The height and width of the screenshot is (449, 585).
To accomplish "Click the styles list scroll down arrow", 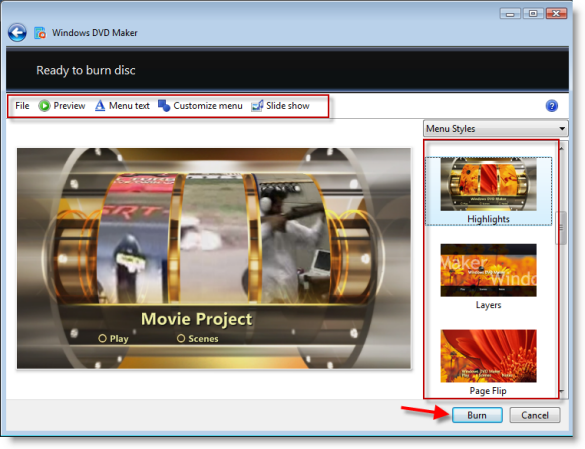I will (562, 391).
